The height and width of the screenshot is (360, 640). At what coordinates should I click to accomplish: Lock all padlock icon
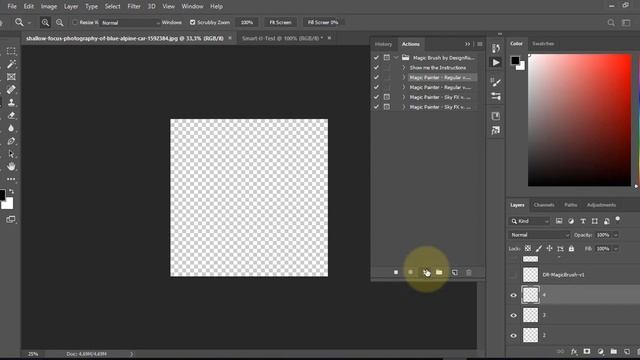(571, 249)
